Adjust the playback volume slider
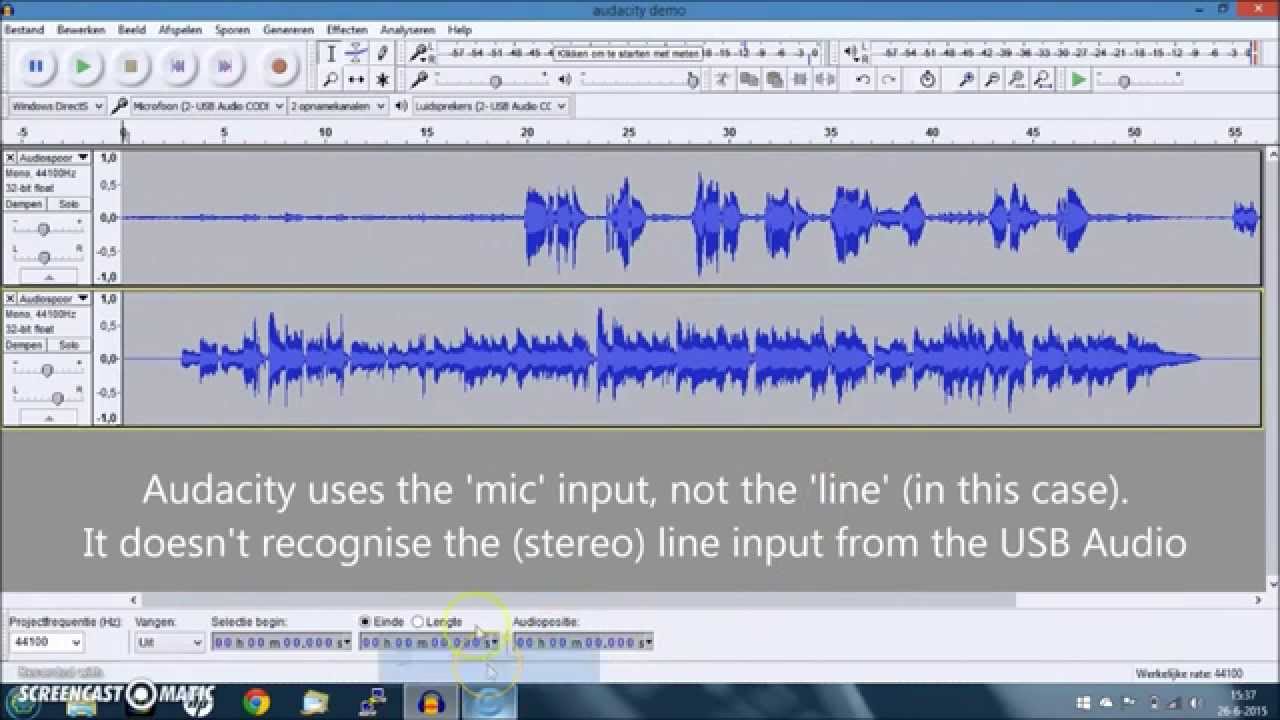 (x=640, y=80)
